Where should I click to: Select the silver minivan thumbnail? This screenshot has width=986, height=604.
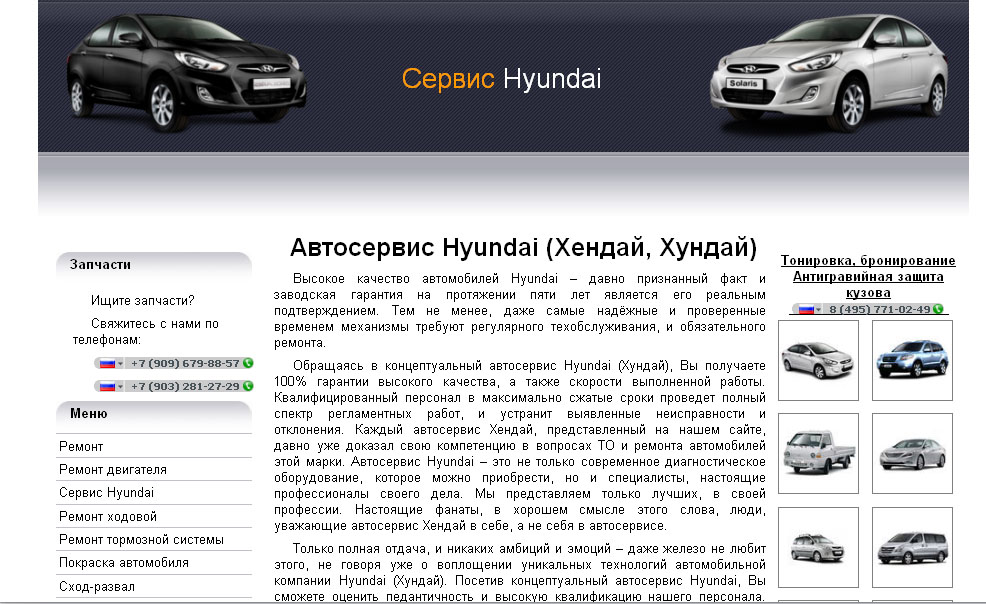click(x=912, y=547)
